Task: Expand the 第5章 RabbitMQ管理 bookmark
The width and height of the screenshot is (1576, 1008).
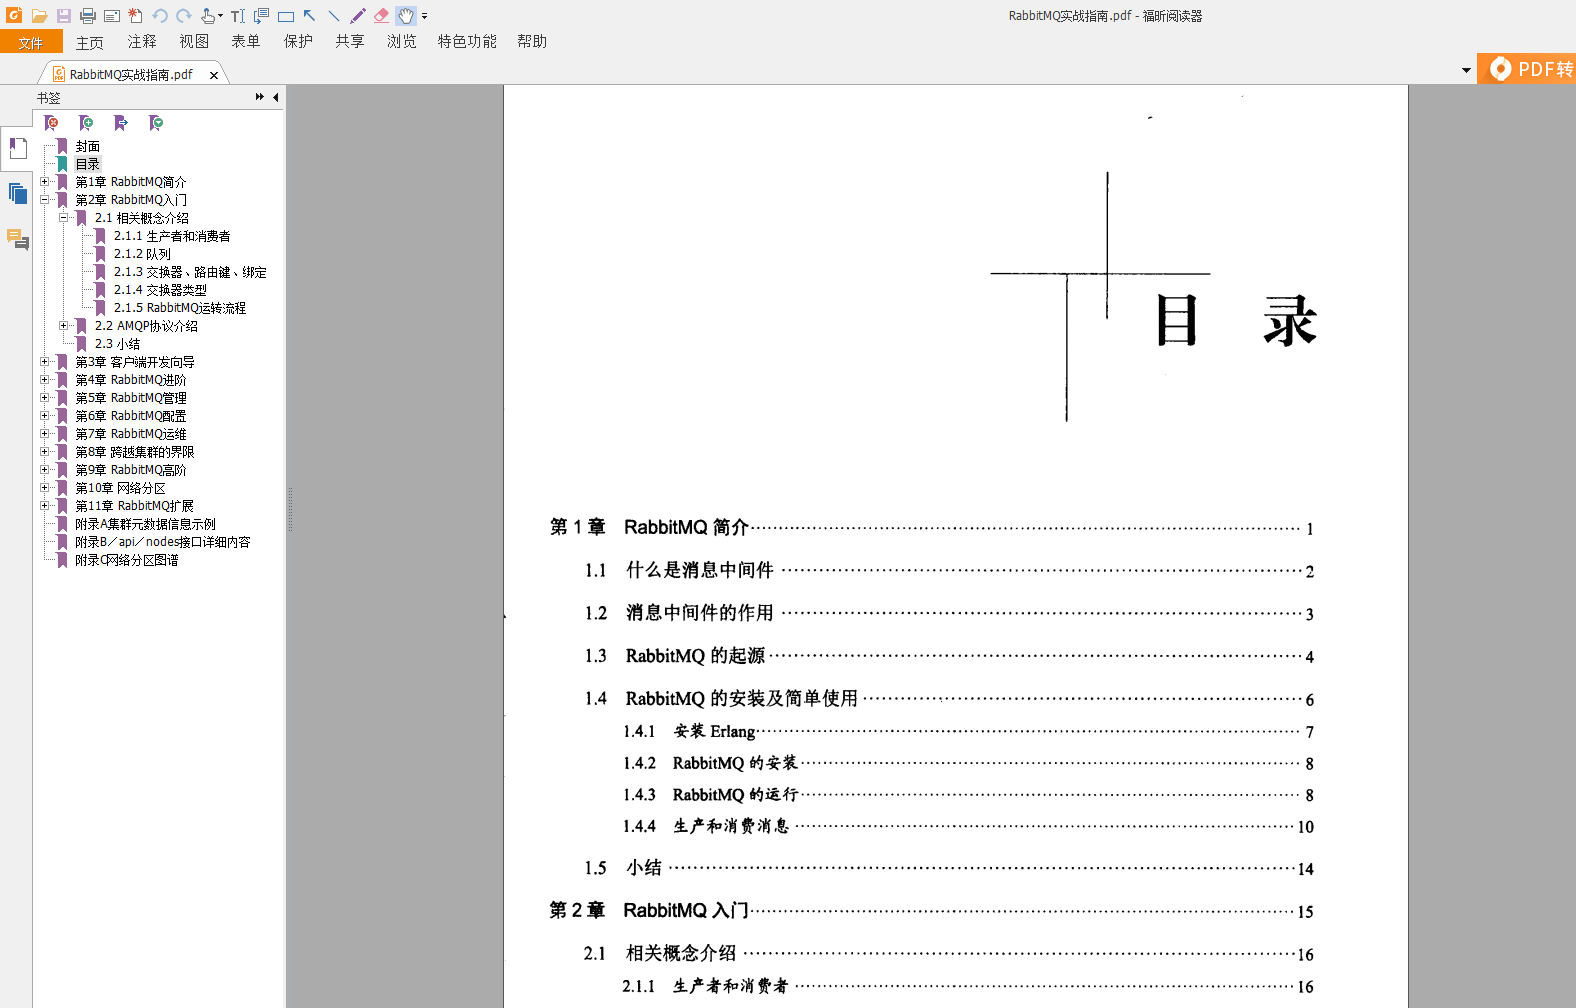Action: [44, 398]
